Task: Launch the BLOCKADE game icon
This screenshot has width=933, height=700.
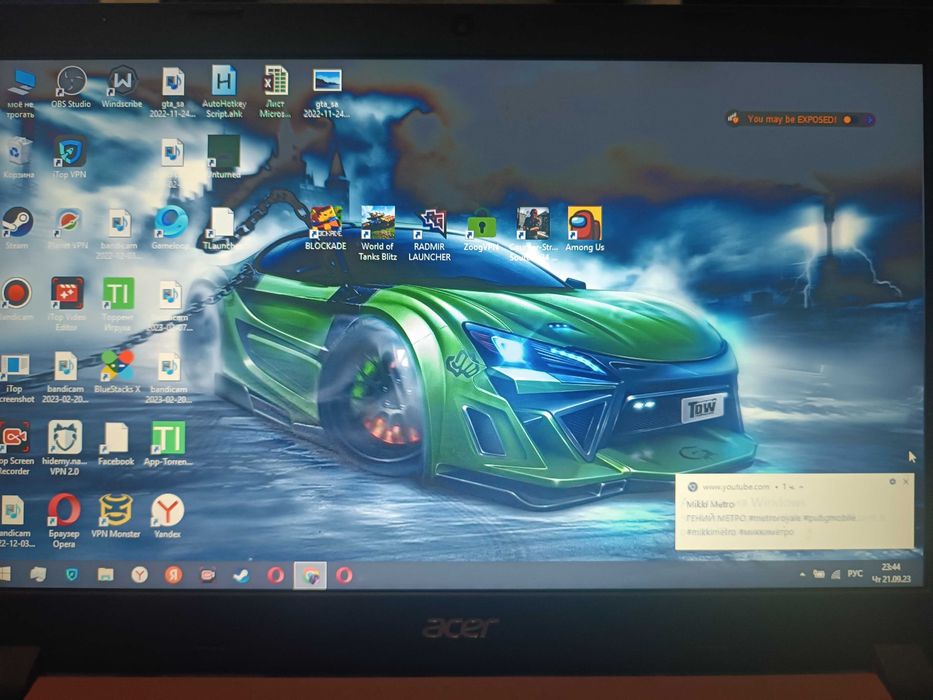Action: pos(325,228)
